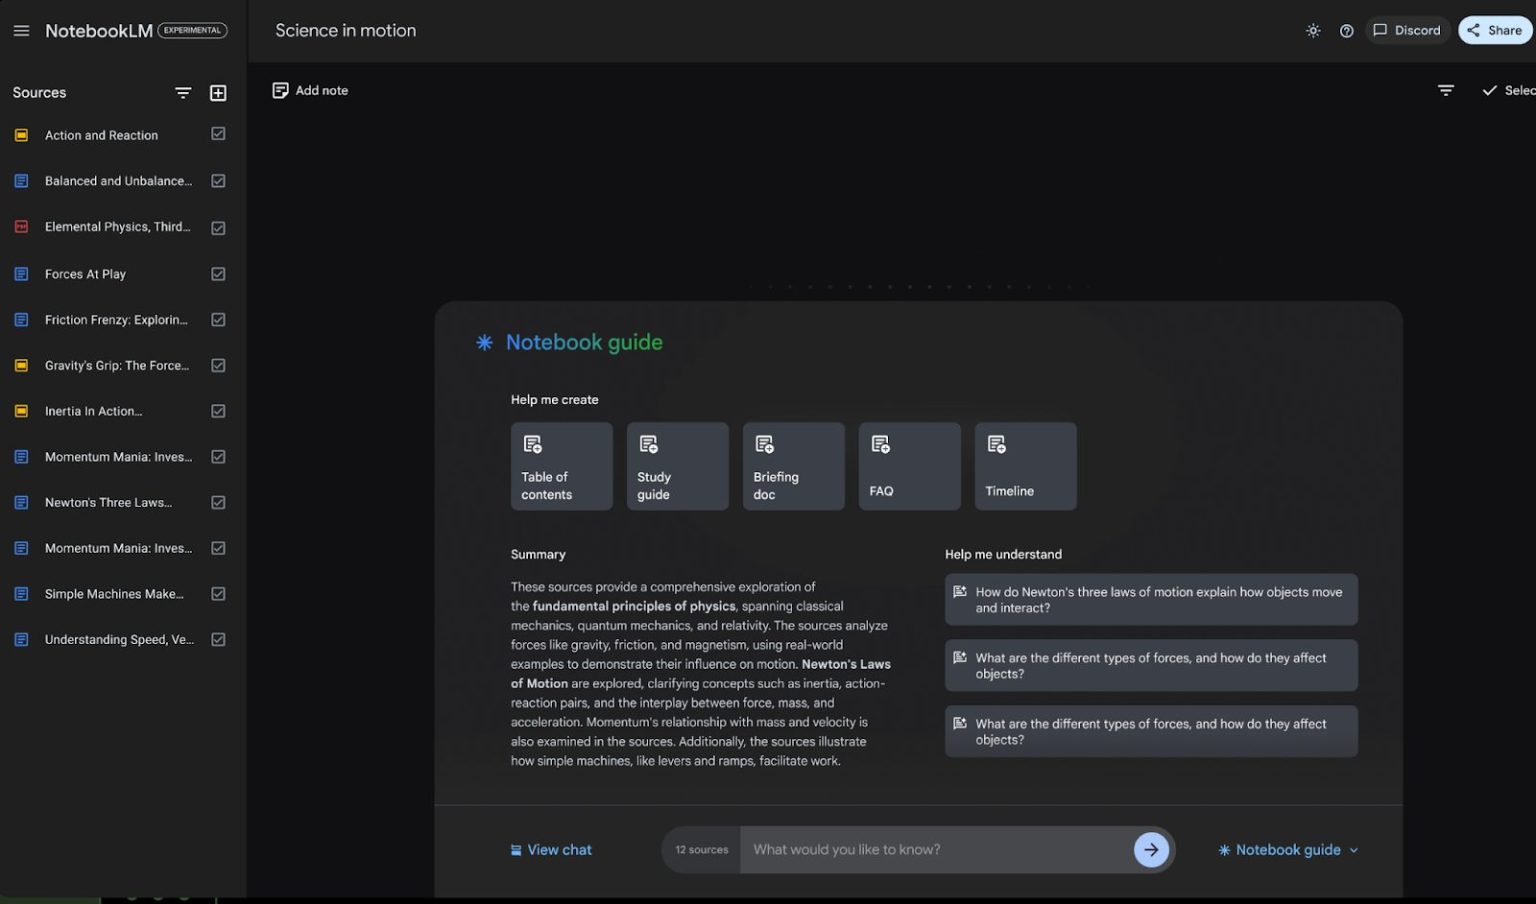Share the Science in motion notebook

click(1495, 30)
